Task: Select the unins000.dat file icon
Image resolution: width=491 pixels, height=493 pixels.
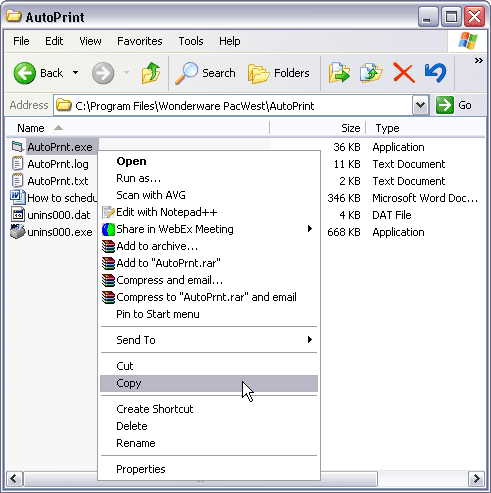Action: (x=18, y=215)
